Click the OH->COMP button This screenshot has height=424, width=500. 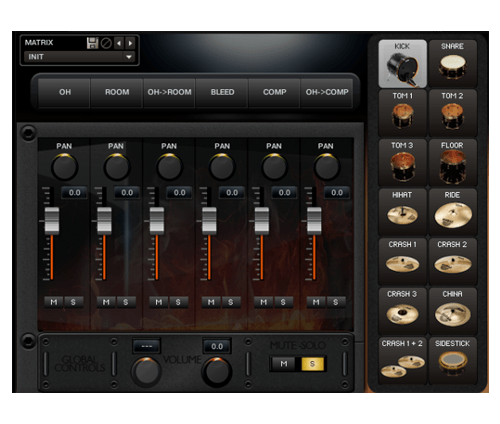click(327, 92)
